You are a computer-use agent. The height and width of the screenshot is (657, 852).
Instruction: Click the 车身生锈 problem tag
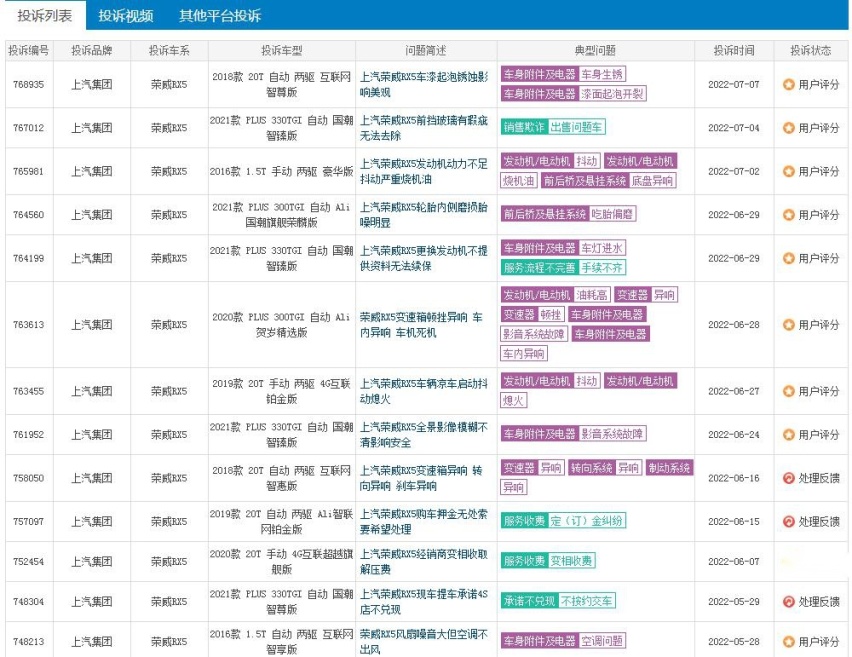[602, 74]
